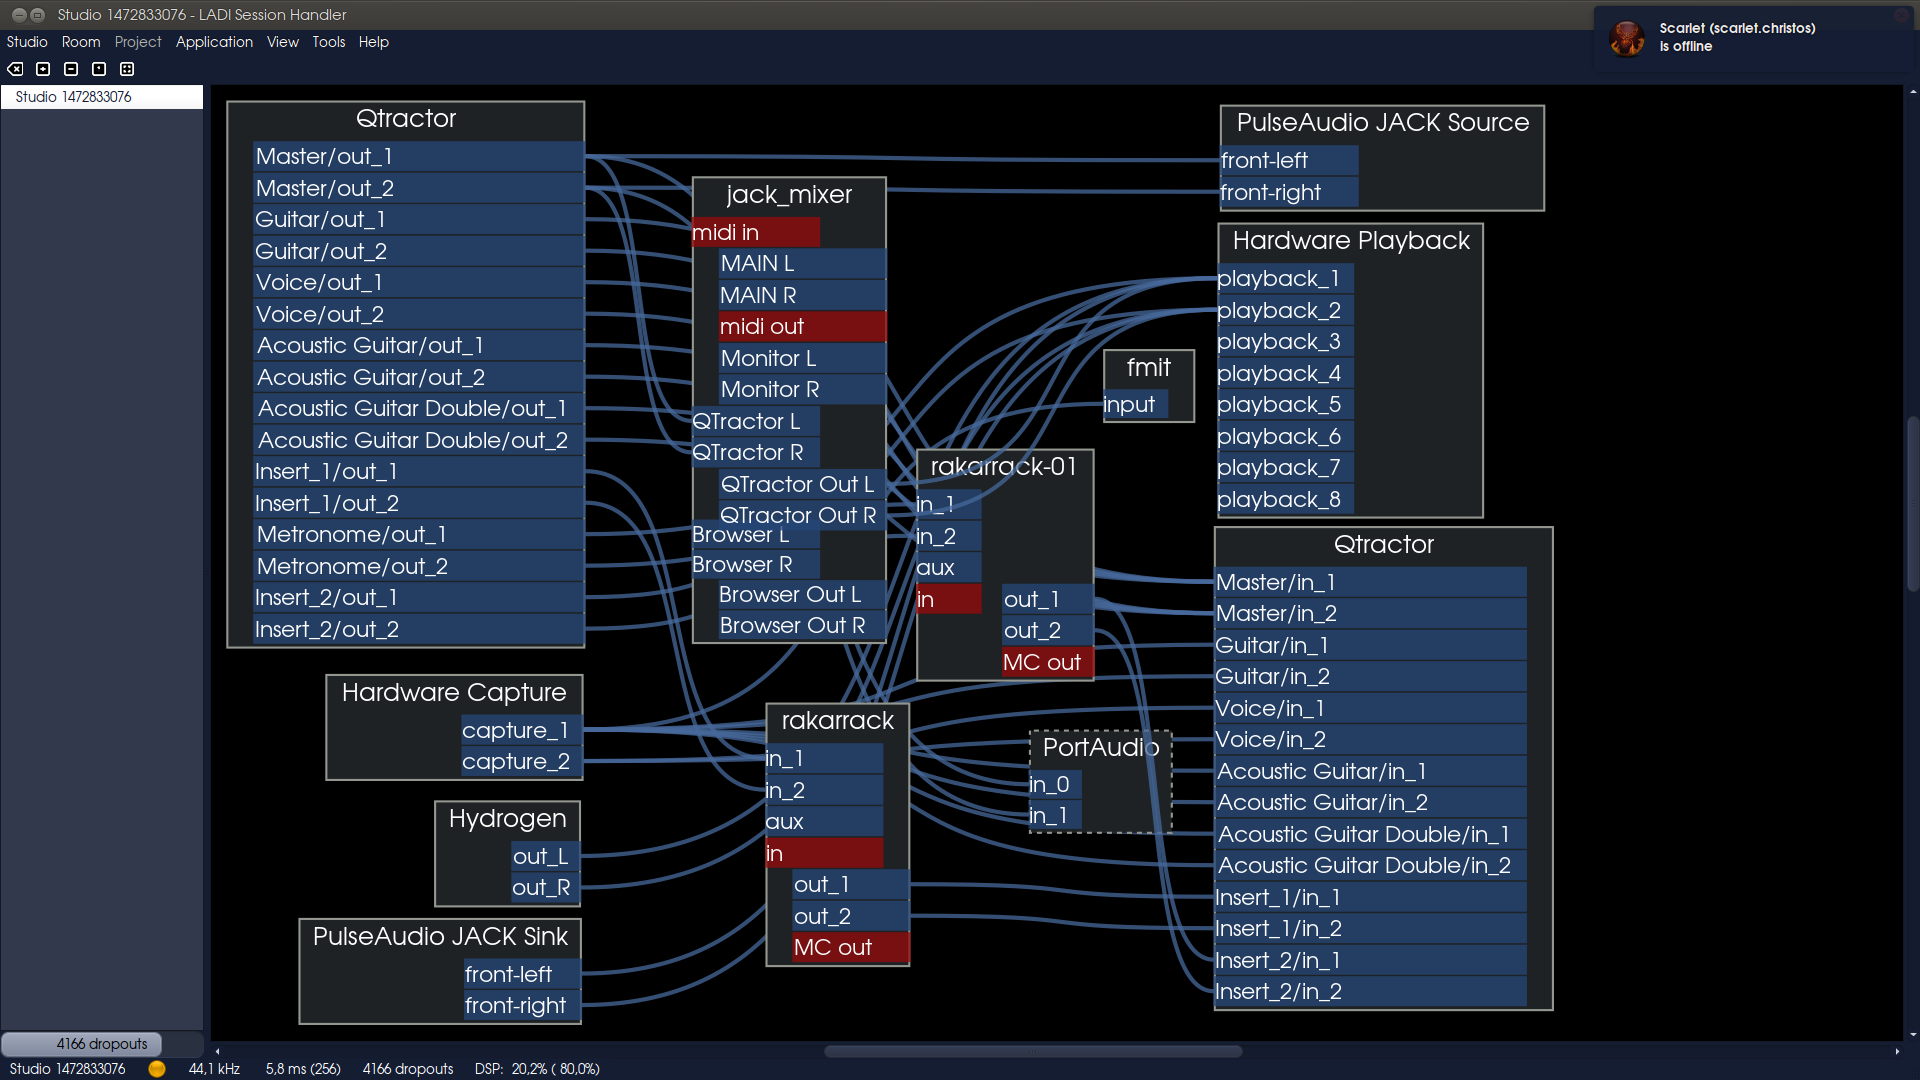
Task: Select jack_mixer Monitor R port
Action: pyautogui.click(x=802, y=389)
